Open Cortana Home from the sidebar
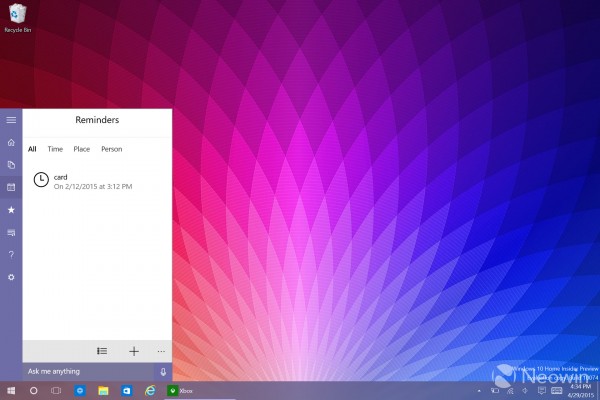This screenshot has height=400, width=600. click(11, 143)
